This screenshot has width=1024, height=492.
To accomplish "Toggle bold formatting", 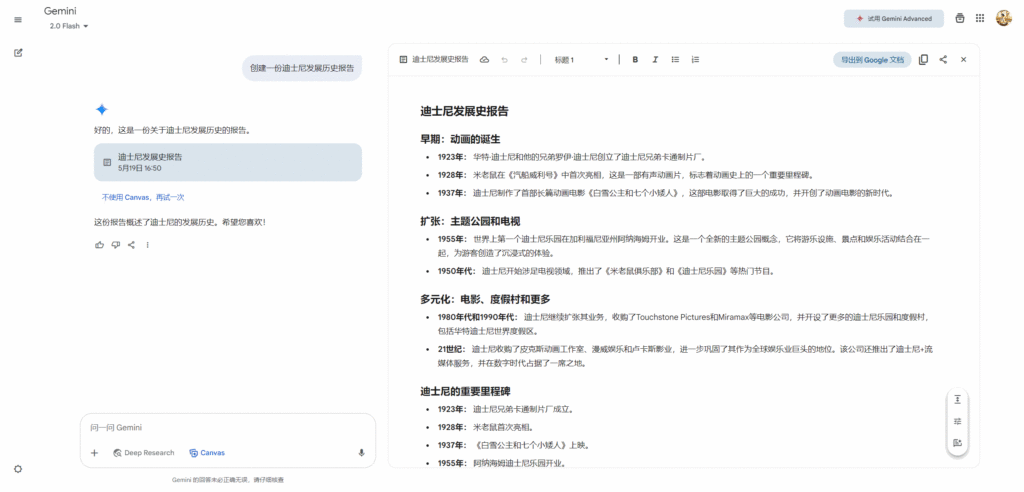I will click(635, 59).
